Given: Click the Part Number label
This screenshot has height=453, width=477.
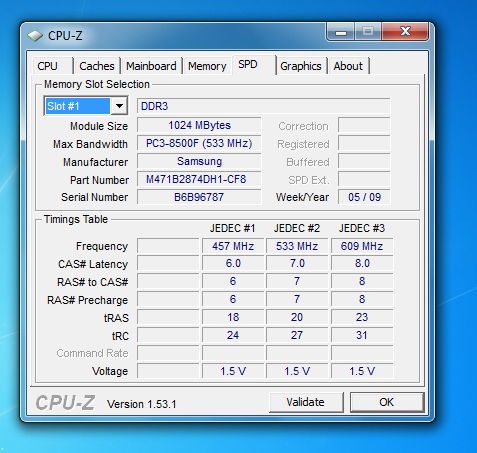Looking at the screenshot, I should pos(99,180).
